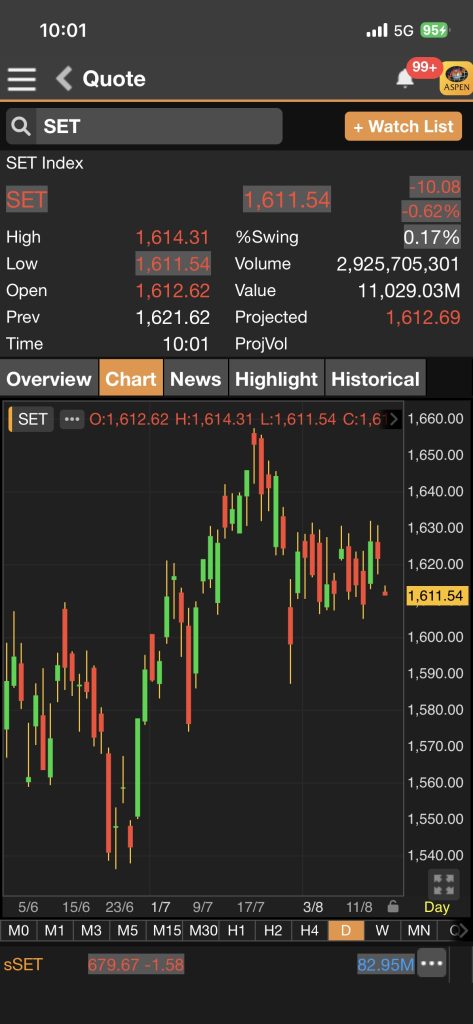Toggle the chart scroll lock icon
Viewport: 473px width, 1024px height.
pyautogui.click(x=393, y=906)
